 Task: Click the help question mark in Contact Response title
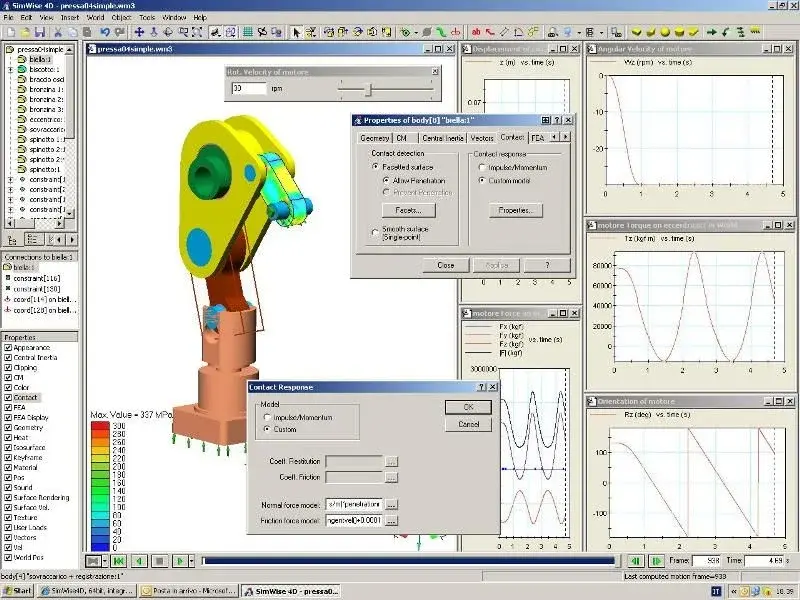pos(482,387)
